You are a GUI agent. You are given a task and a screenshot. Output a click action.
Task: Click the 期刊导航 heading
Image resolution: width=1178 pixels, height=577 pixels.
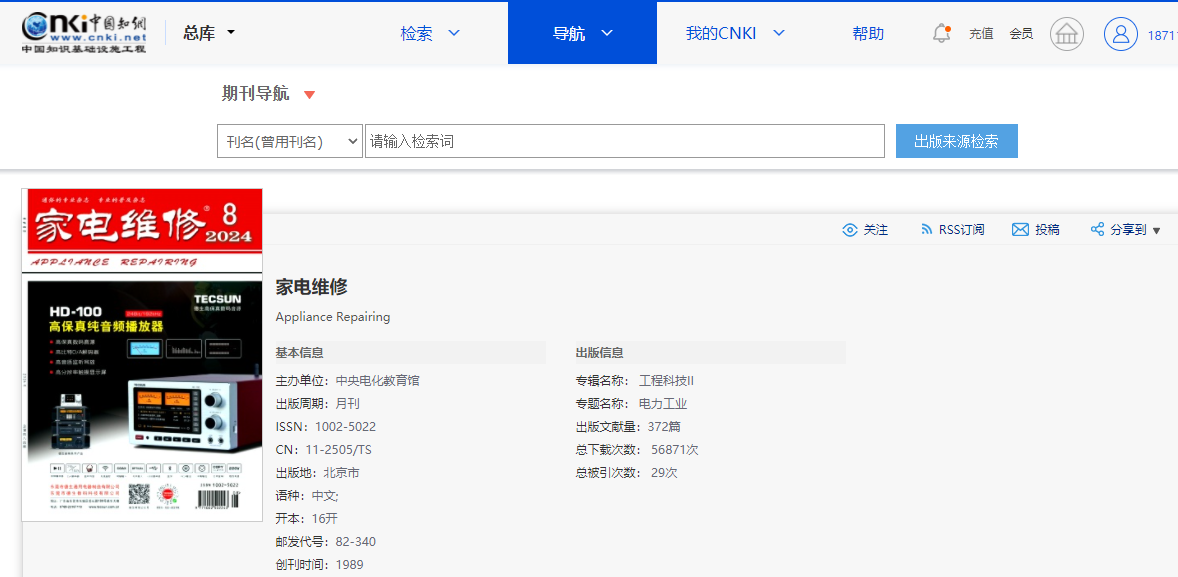coord(255,94)
